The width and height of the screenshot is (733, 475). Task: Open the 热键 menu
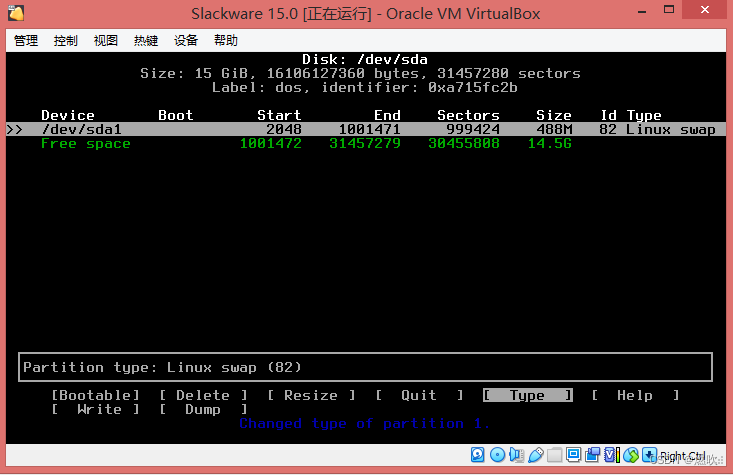pyautogui.click(x=146, y=41)
